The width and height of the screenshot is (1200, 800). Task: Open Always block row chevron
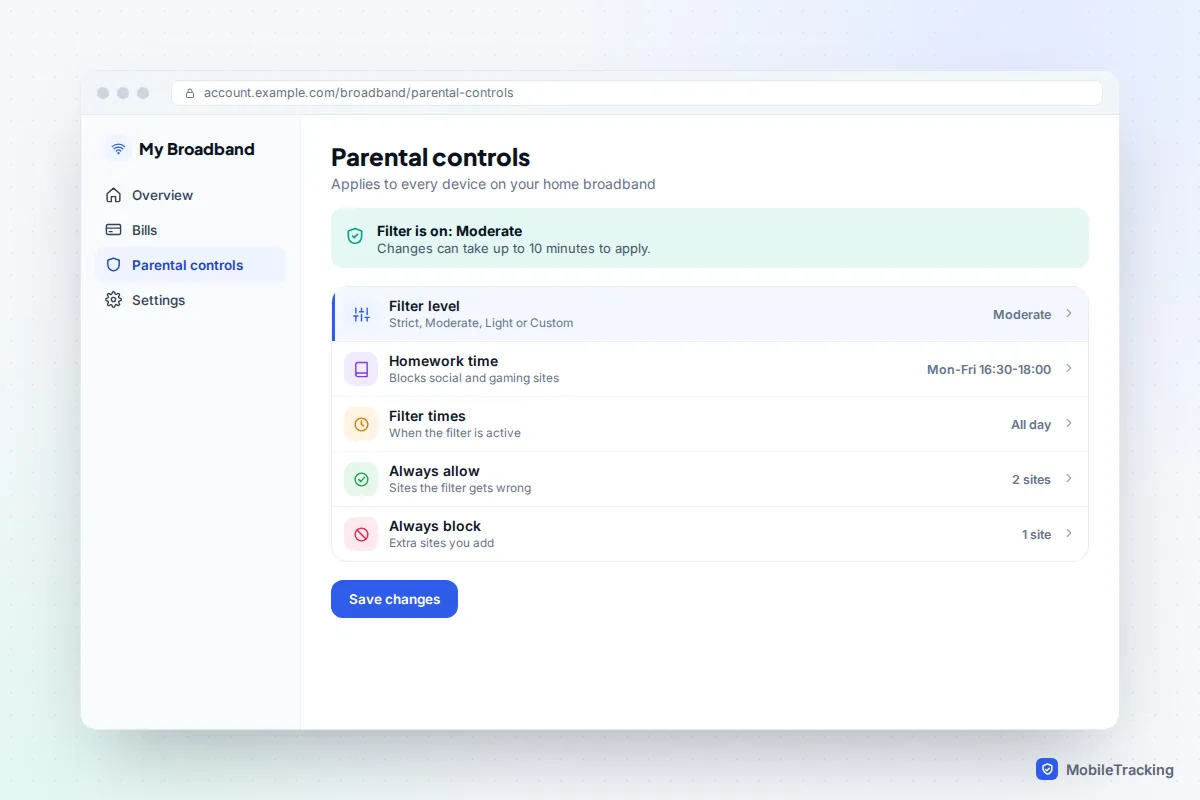[1068, 534]
